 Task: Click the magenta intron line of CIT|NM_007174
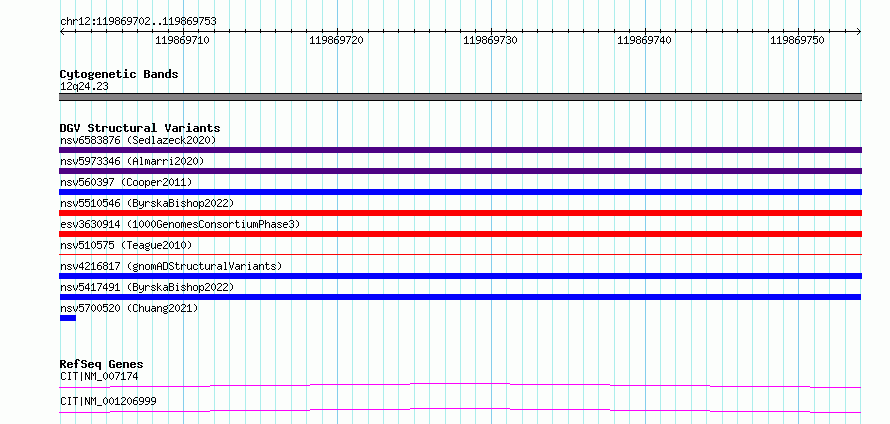(460, 385)
